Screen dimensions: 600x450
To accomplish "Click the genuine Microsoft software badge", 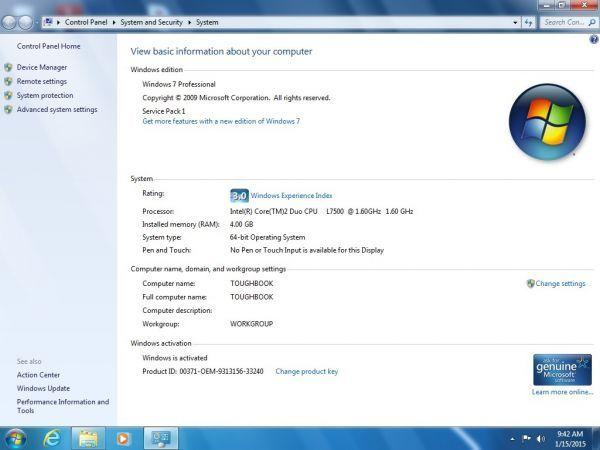I will (562, 369).
